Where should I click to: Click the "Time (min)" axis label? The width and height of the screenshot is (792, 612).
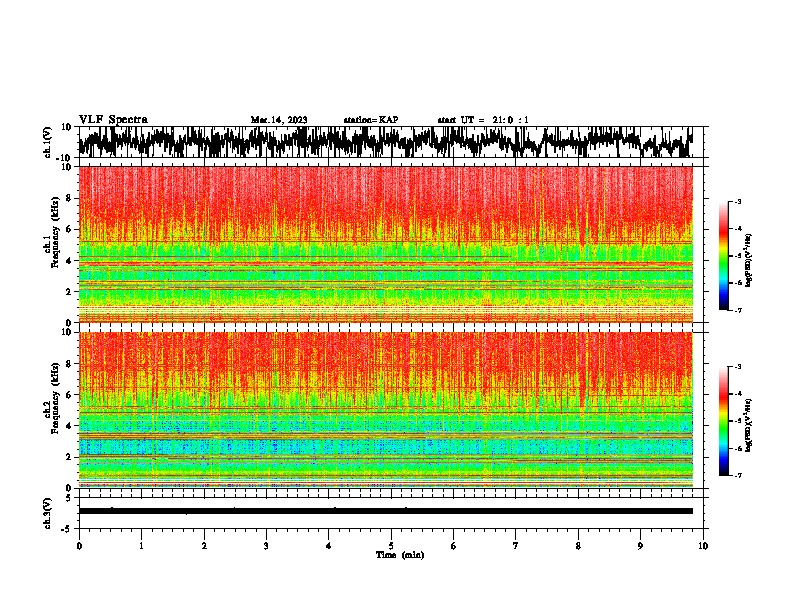400,555
